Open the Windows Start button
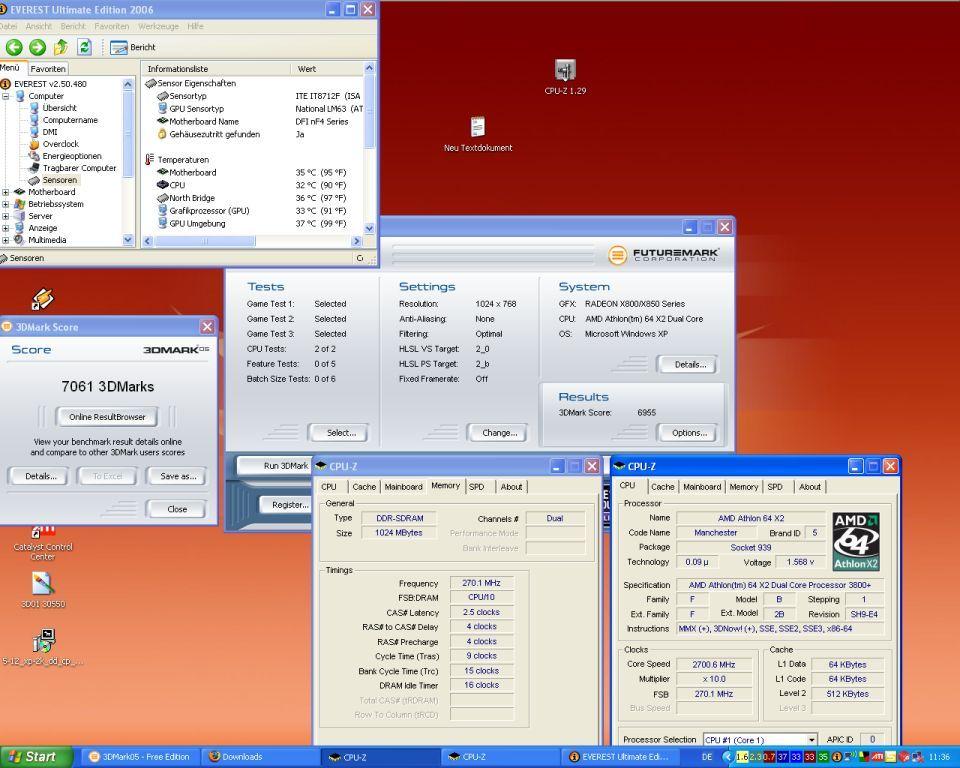This screenshot has width=960, height=768. click(x=36, y=757)
